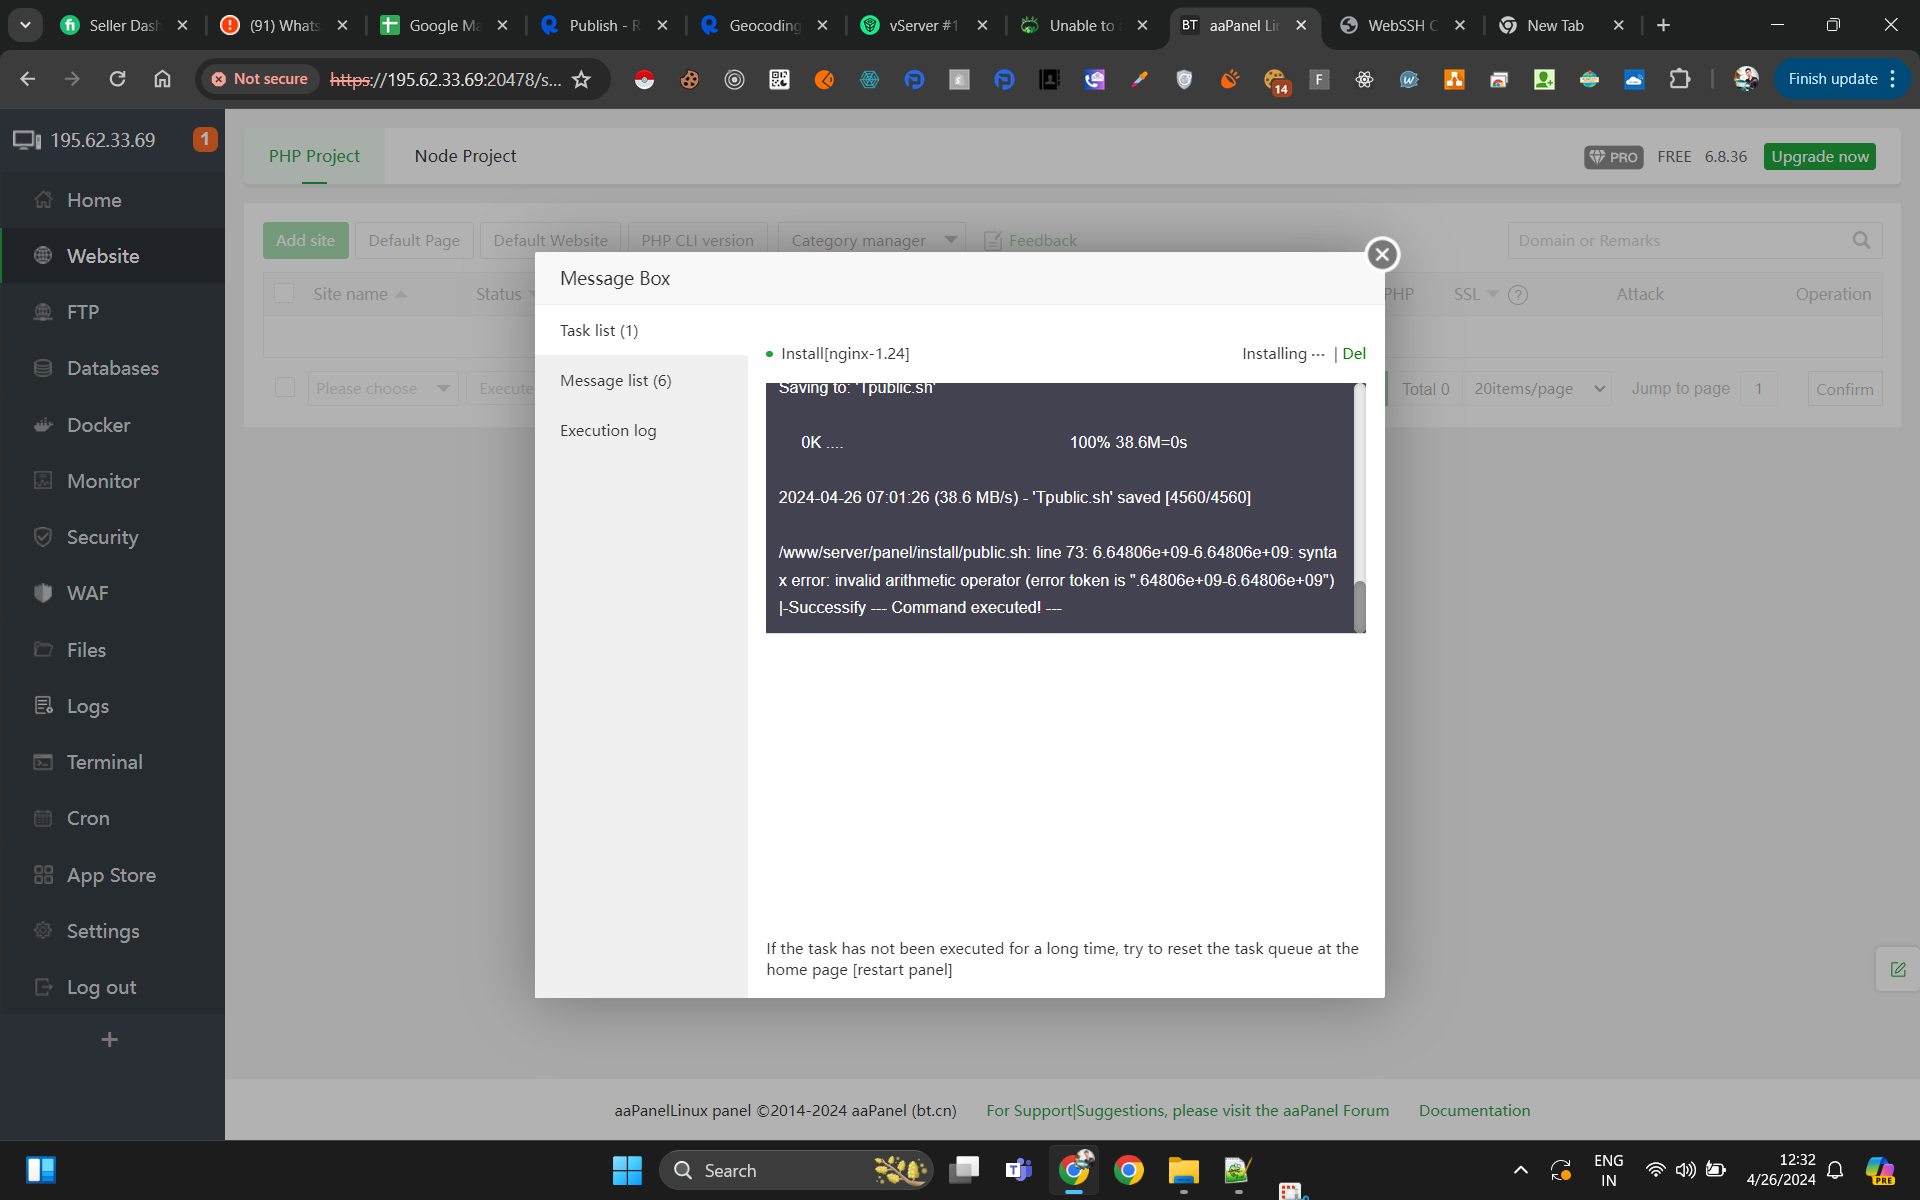Open the Execution log tab
Image resolution: width=1920 pixels, height=1200 pixels.
(608, 430)
